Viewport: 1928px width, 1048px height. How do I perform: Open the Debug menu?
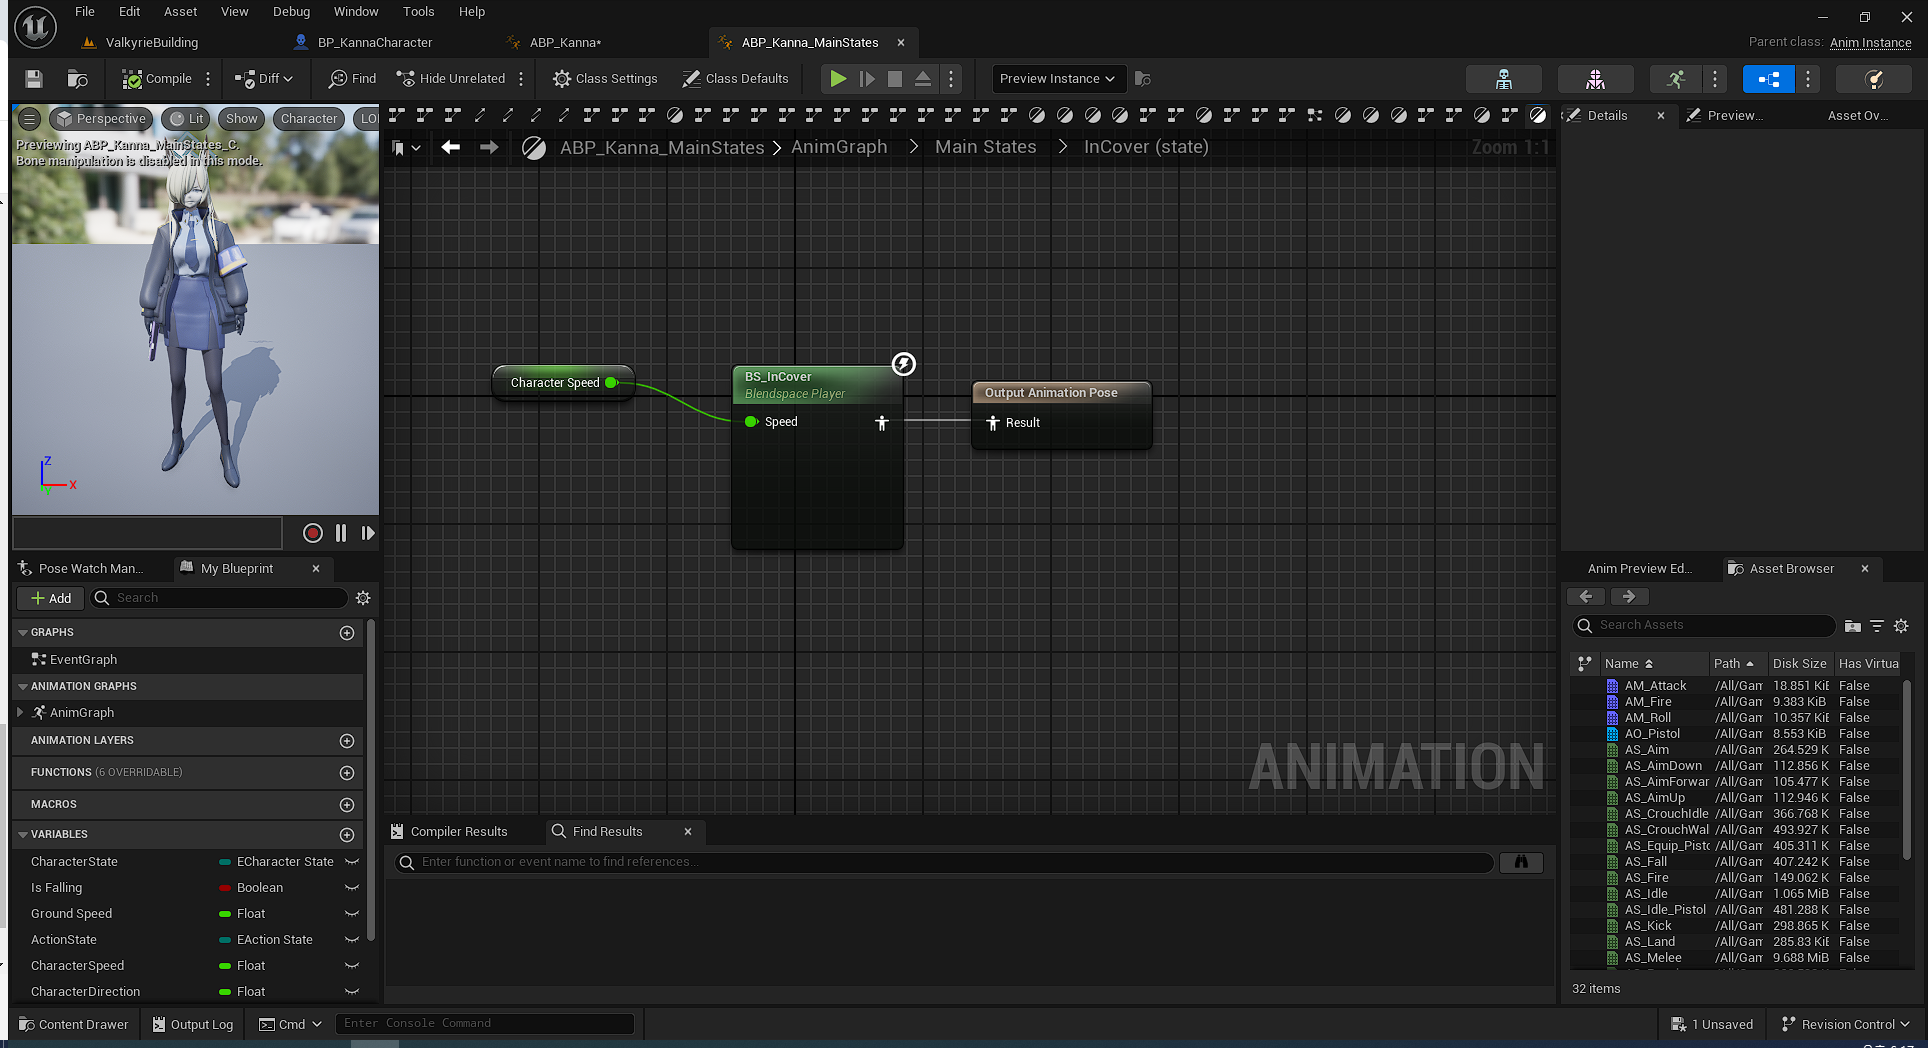(292, 12)
